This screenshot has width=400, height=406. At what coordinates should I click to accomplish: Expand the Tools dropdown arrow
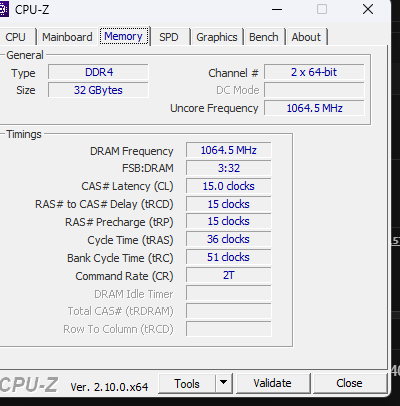(x=224, y=384)
